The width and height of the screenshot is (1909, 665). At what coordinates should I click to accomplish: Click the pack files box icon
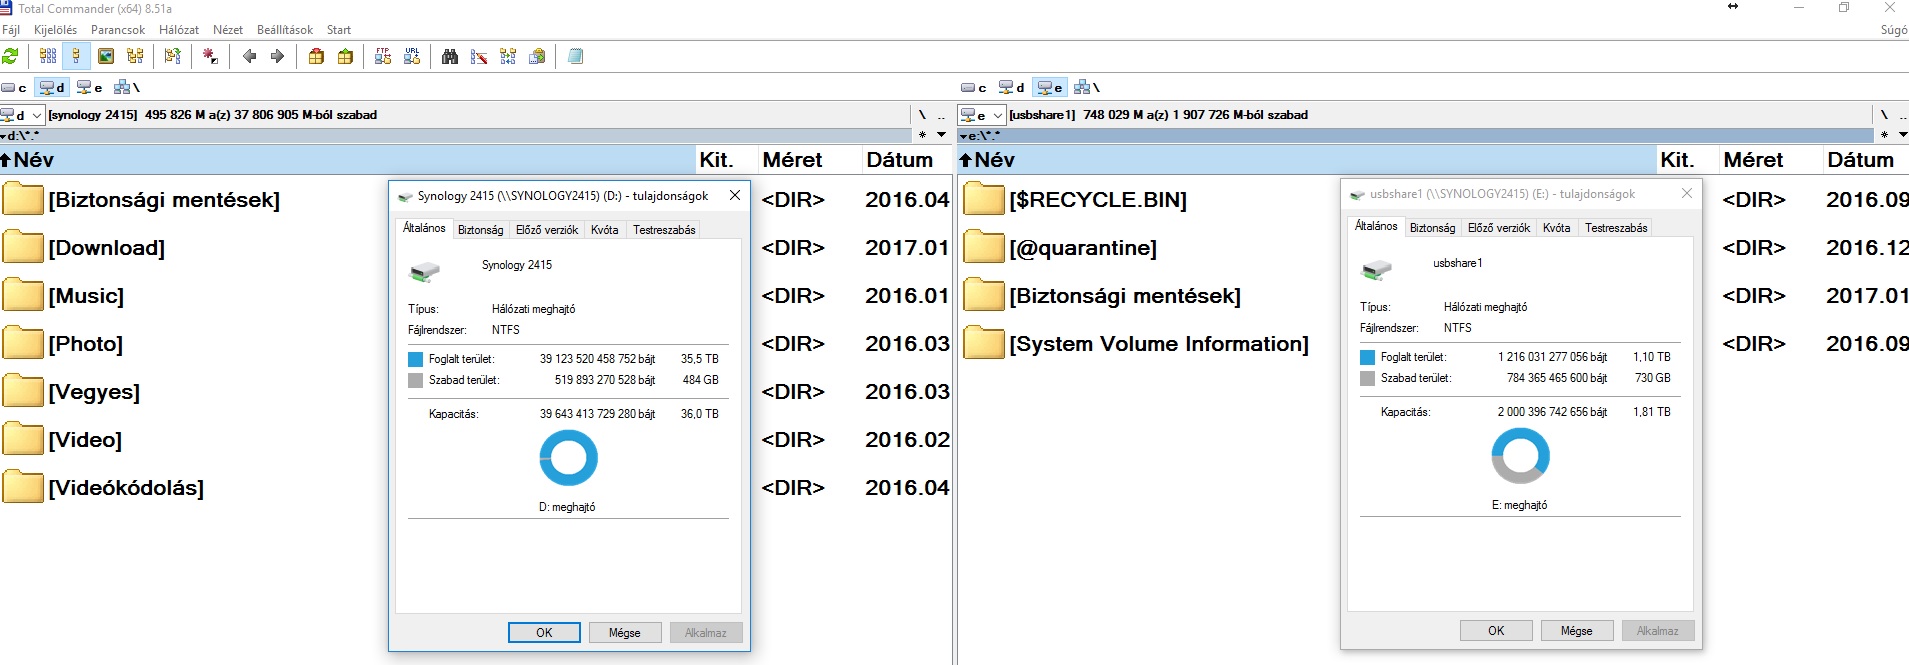316,56
